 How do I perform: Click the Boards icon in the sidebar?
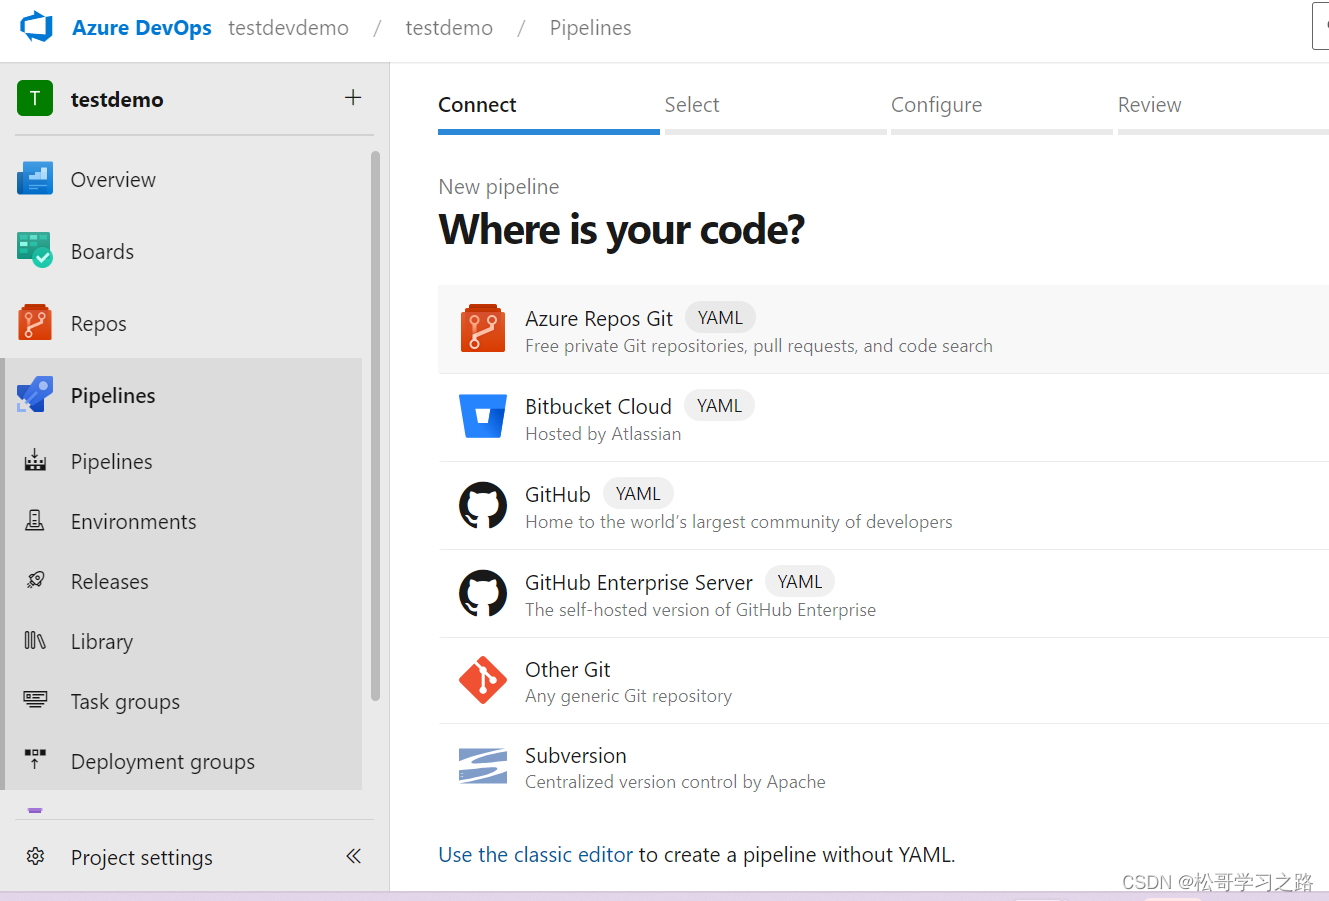coord(35,250)
